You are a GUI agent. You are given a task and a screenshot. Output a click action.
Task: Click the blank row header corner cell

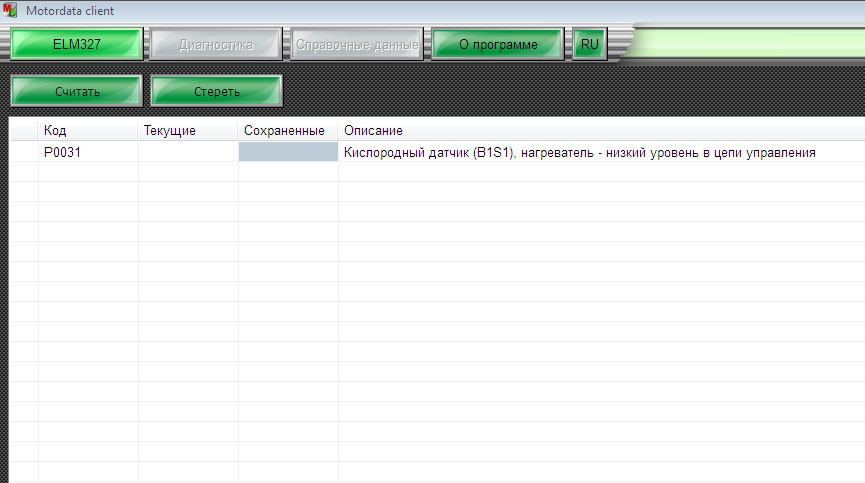point(24,130)
